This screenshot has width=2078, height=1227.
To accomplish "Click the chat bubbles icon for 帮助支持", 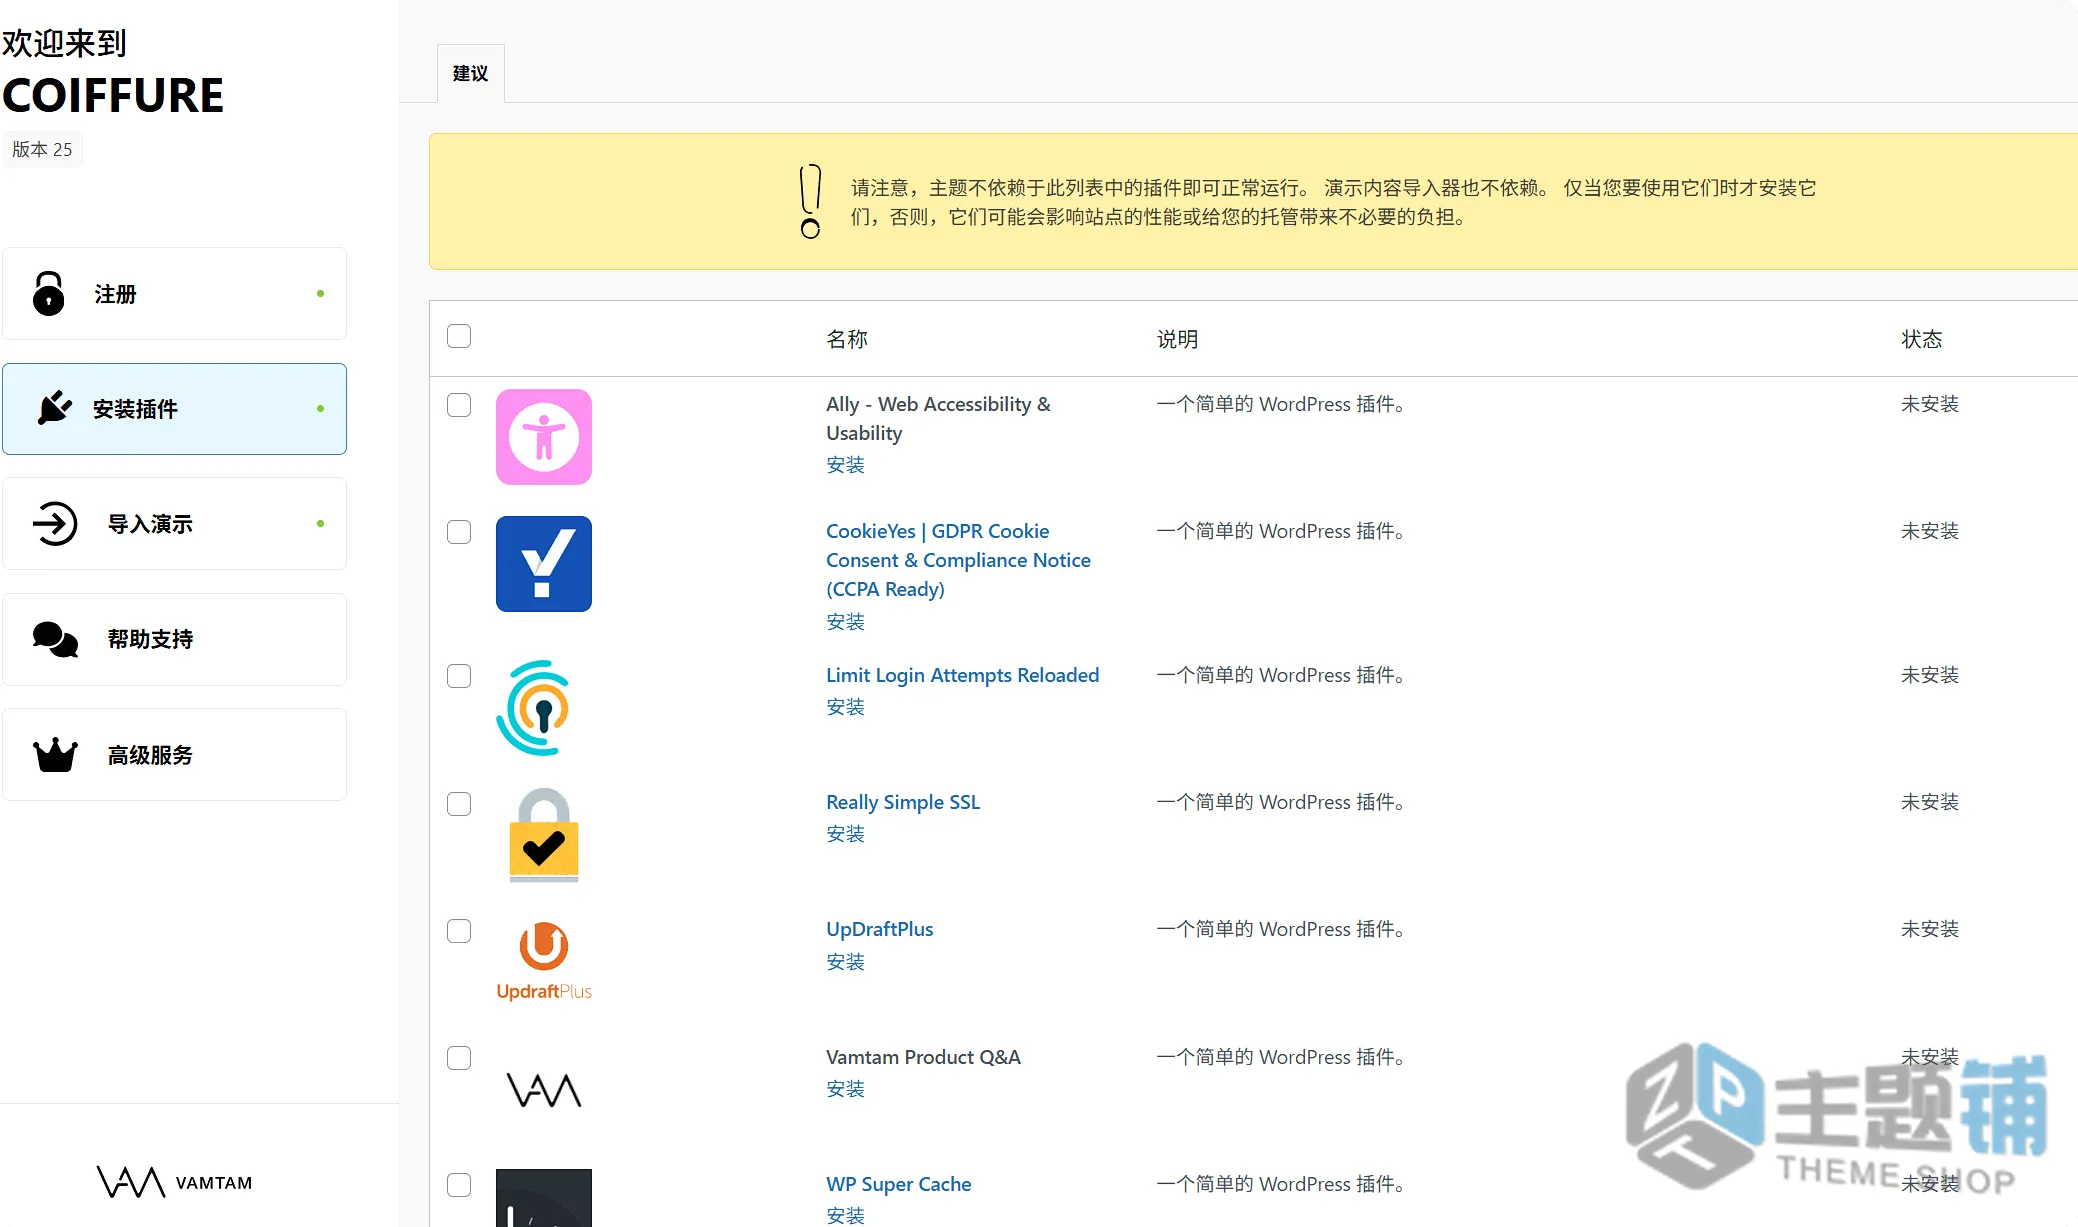I will pos(55,639).
